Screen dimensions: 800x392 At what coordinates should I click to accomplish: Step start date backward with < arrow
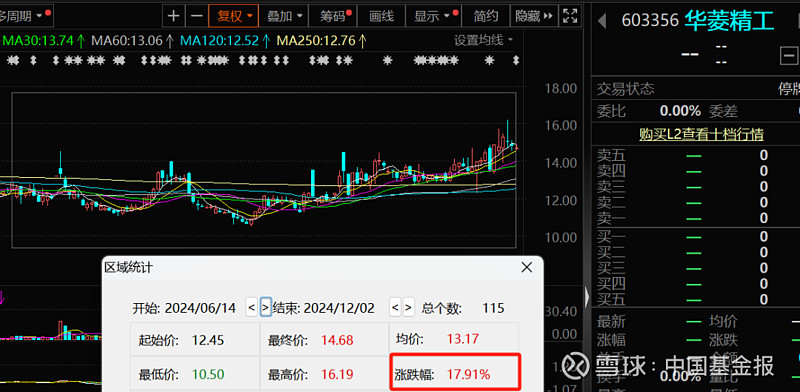252,308
